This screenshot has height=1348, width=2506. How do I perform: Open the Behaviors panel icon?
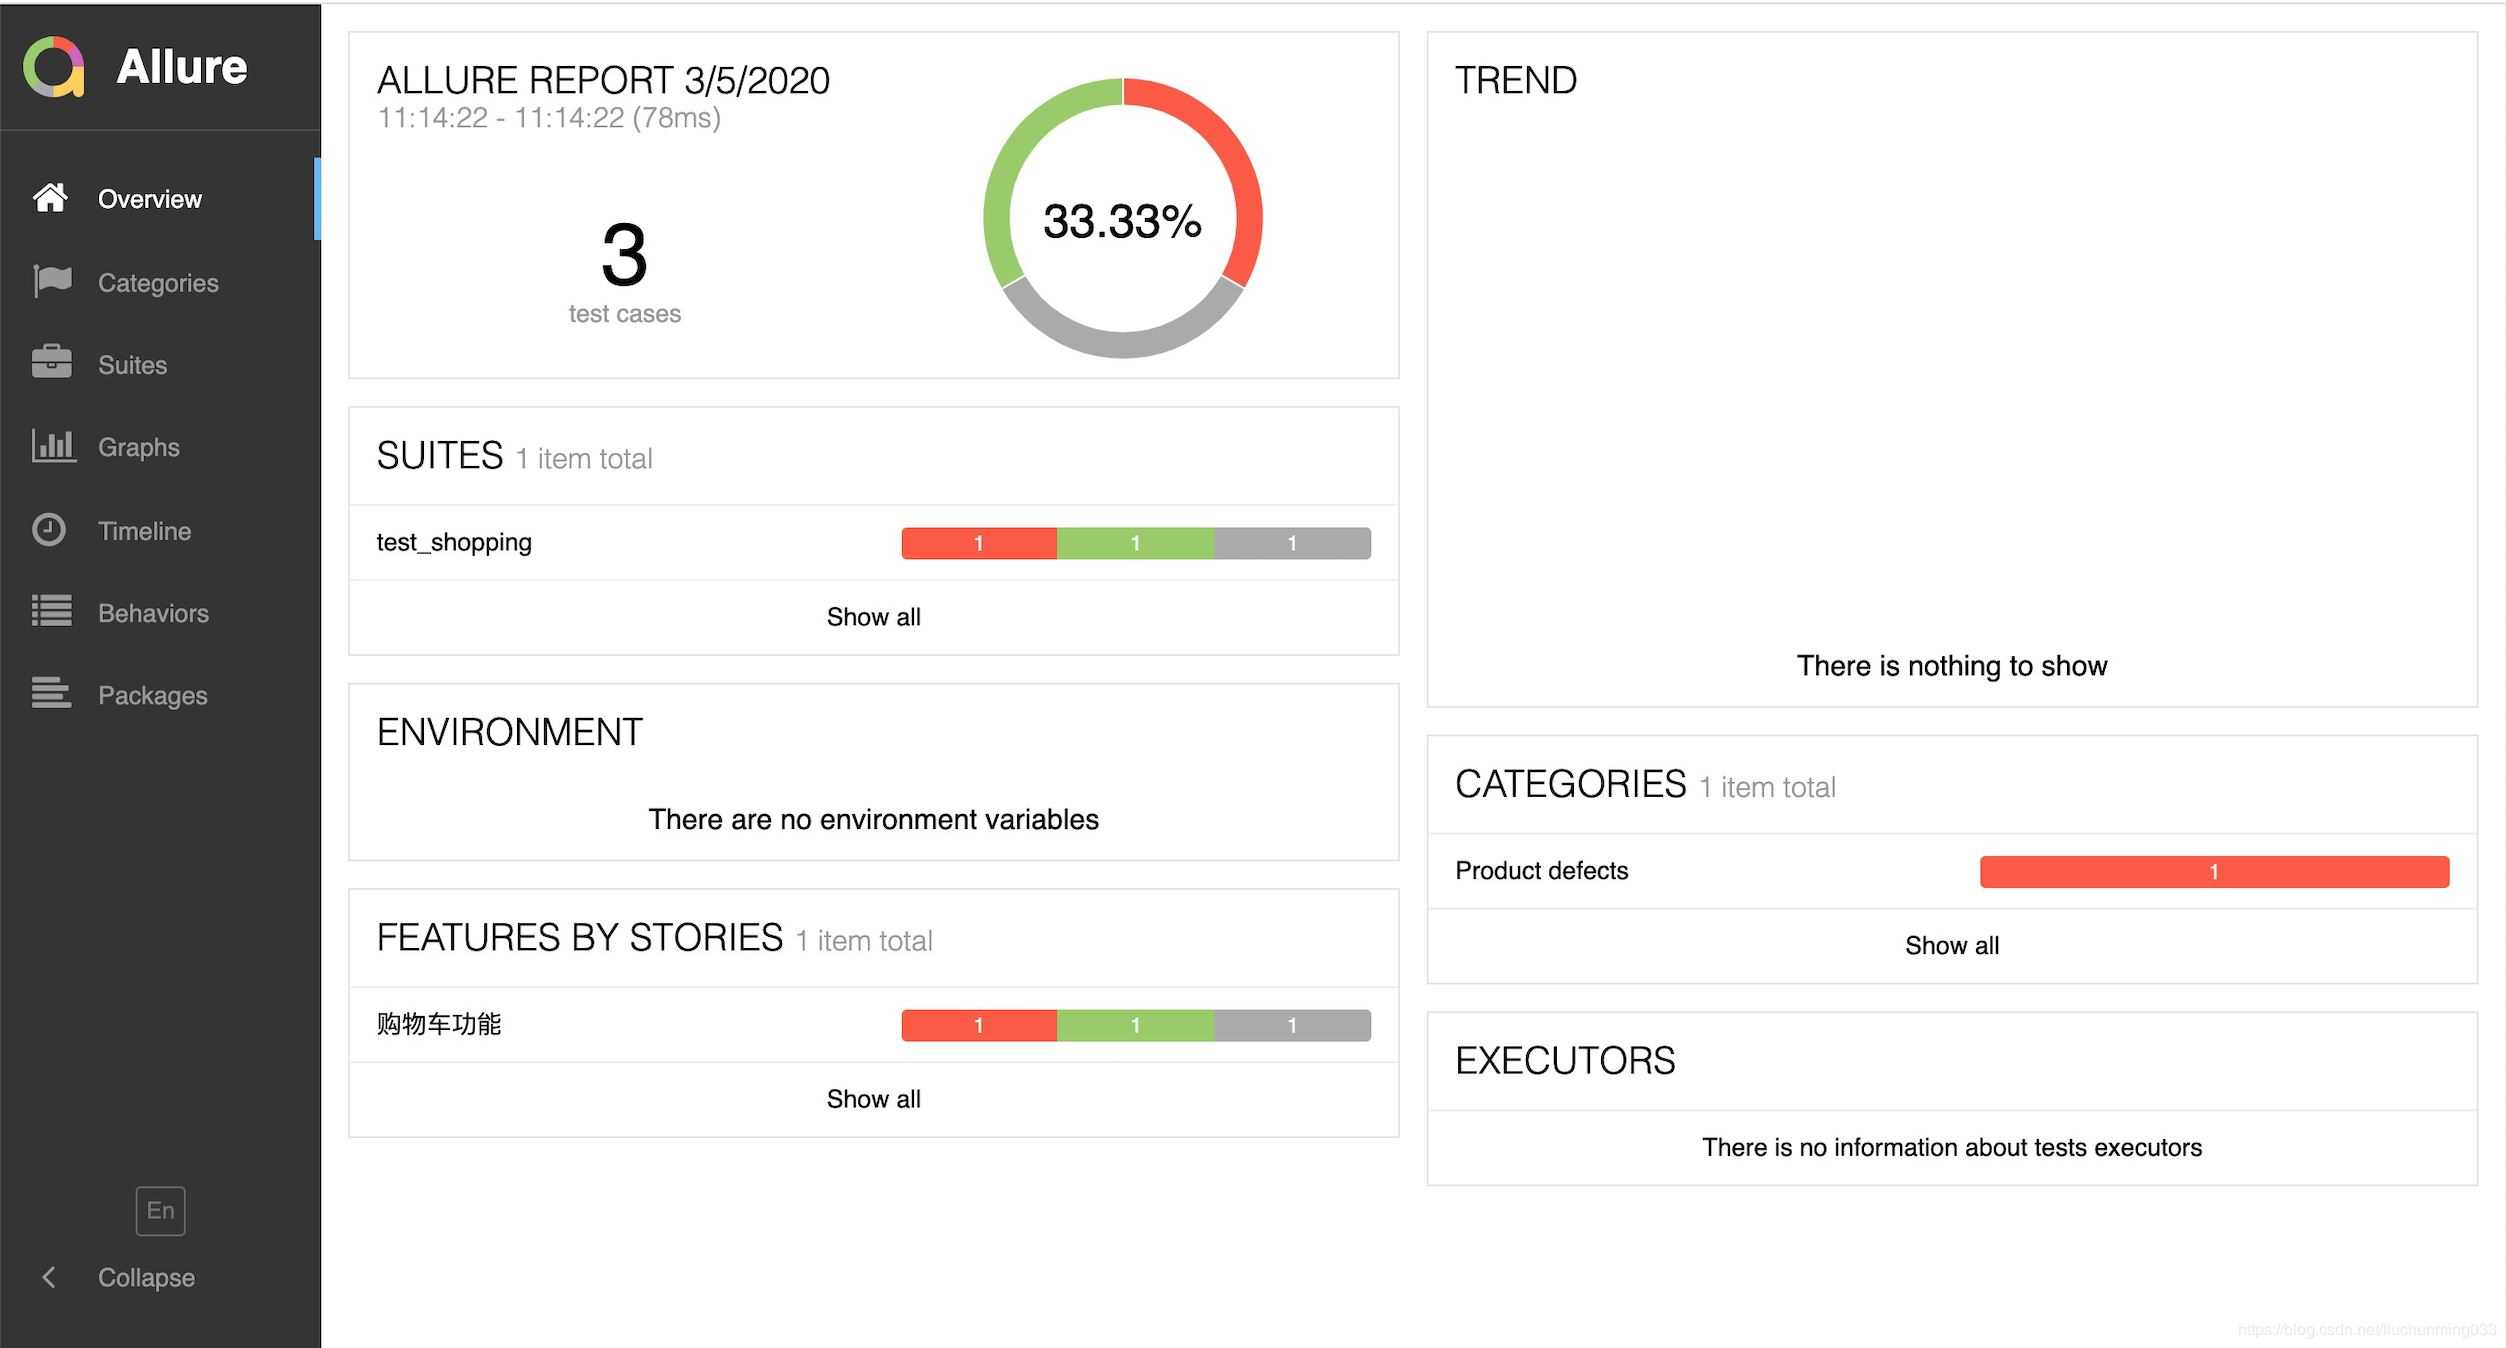(x=50, y=611)
